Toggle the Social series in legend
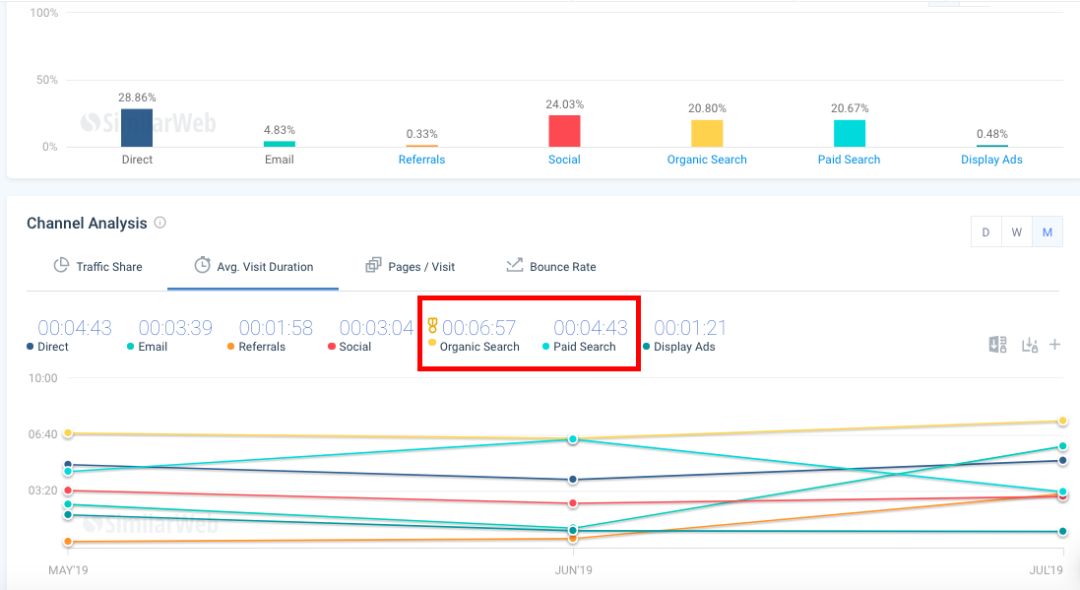Screen dimensions: 1080x590 click(350, 347)
